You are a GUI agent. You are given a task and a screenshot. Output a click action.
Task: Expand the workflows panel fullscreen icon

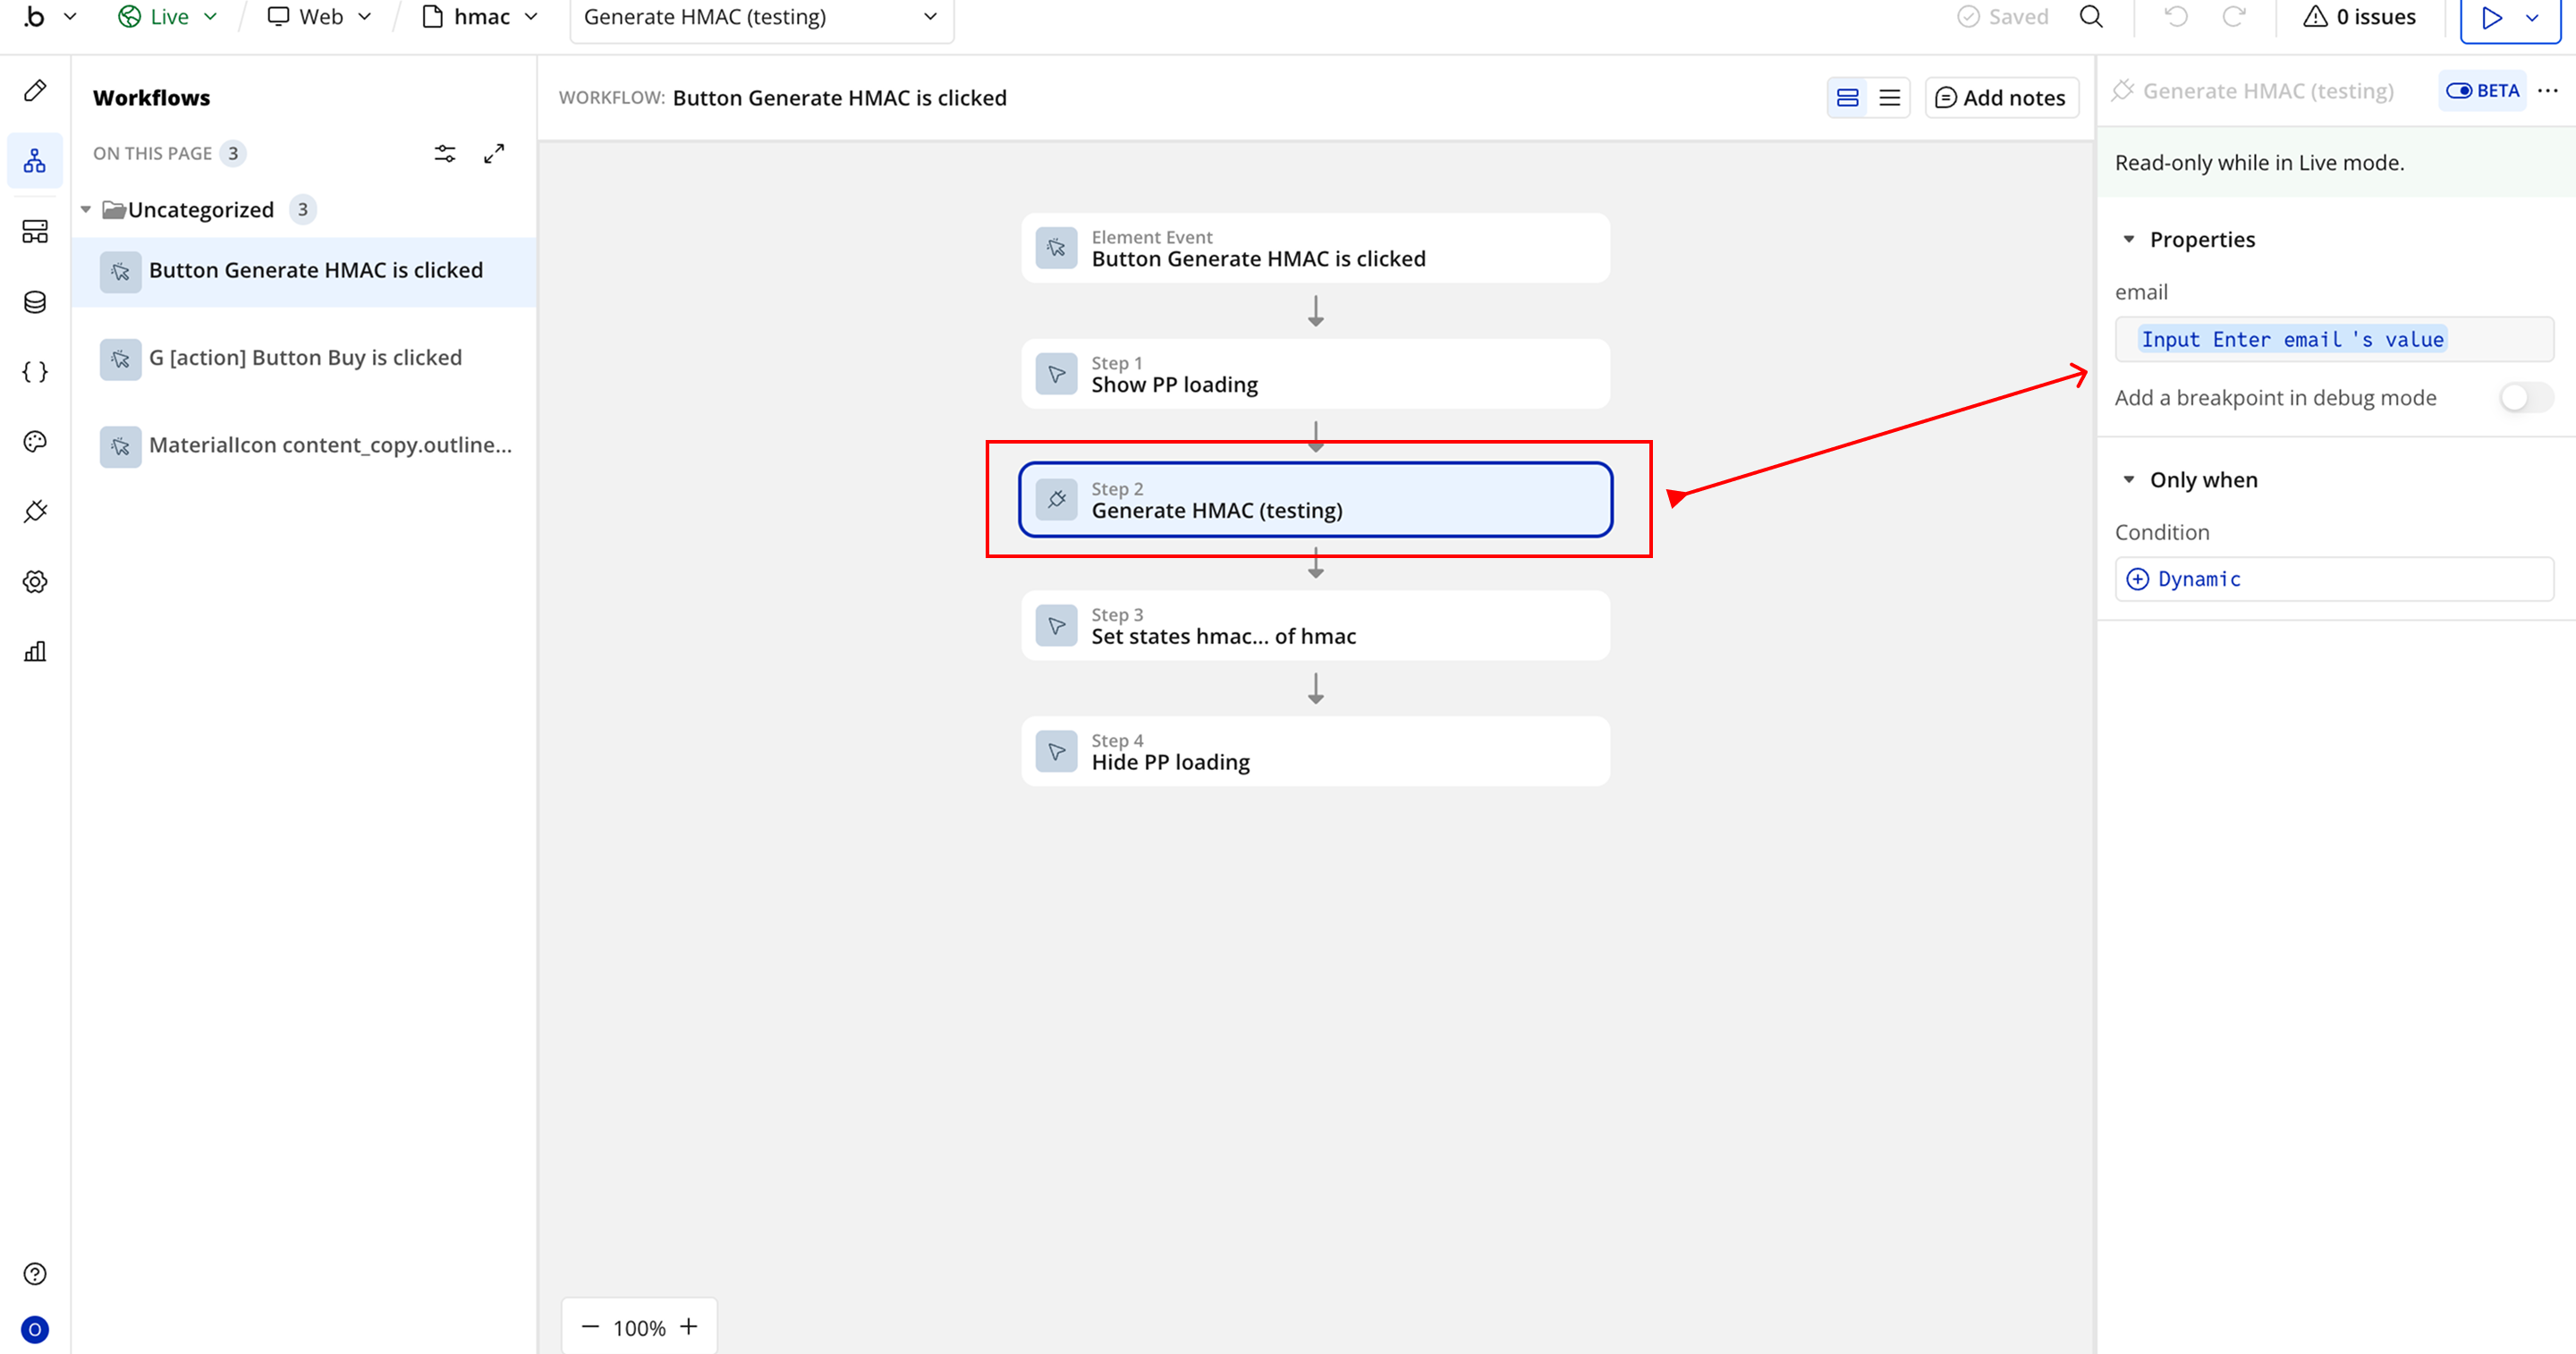tap(494, 154)
